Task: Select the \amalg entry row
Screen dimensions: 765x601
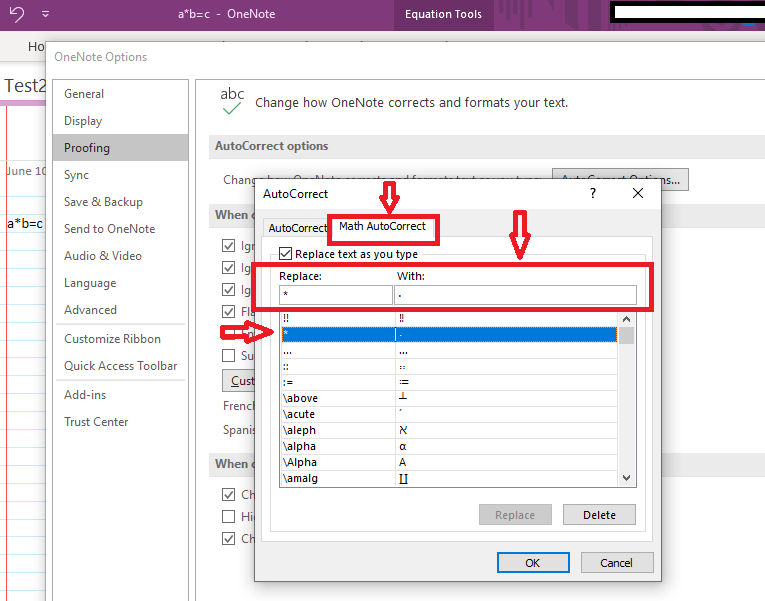Action: pos(449,479)
